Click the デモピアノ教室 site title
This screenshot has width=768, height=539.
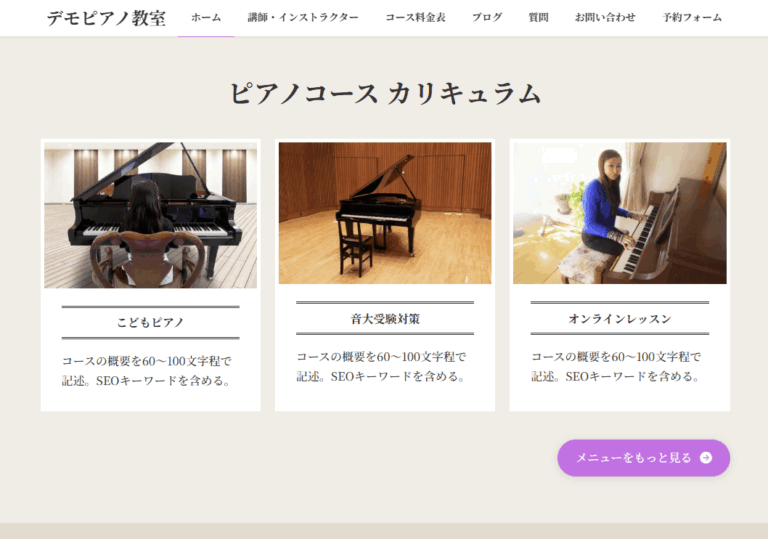click(x=106, y=19)
